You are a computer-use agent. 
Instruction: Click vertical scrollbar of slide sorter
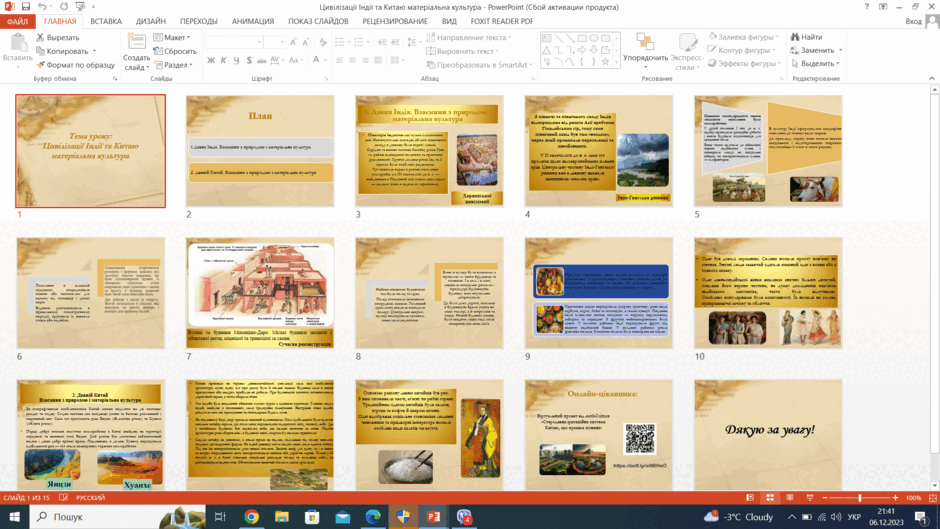tap(934, 288)
